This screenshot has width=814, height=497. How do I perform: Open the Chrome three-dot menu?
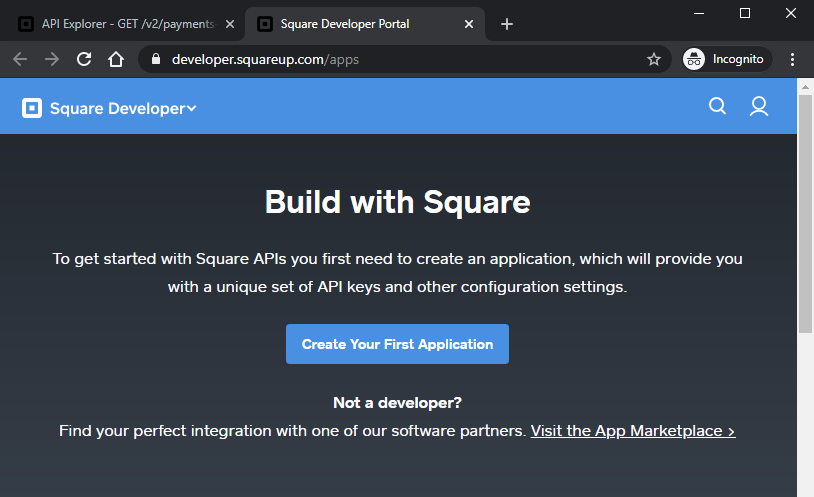coord(792,59)
